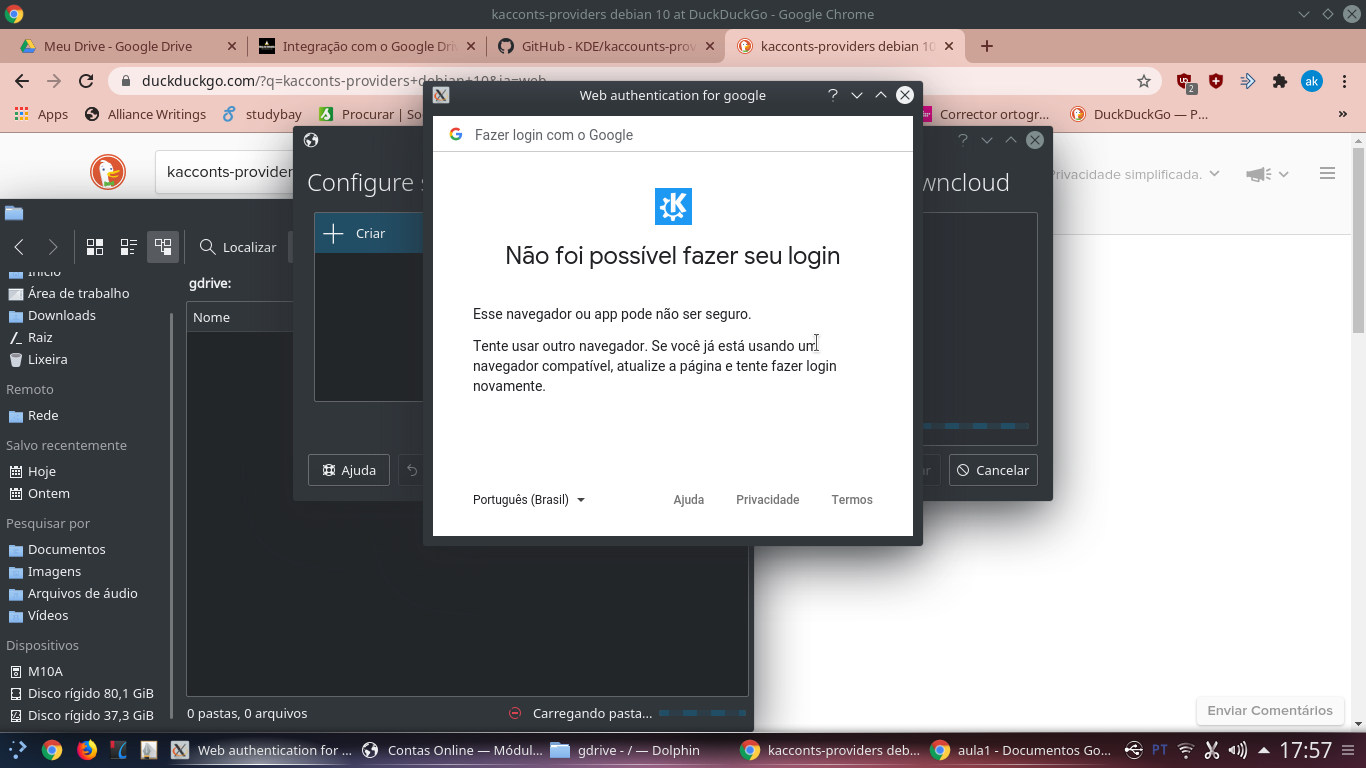
Task: Click the uBlock Origin extension icon
Action: [1185, 82]
